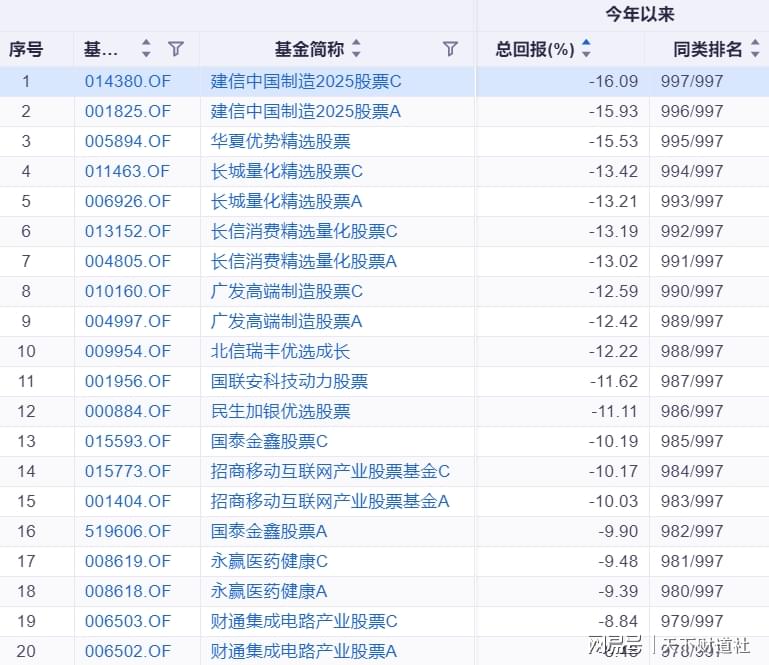This screenshot has width=769, height=665.
Task: Sort by fund code column arrows
Action: point(146,49)
